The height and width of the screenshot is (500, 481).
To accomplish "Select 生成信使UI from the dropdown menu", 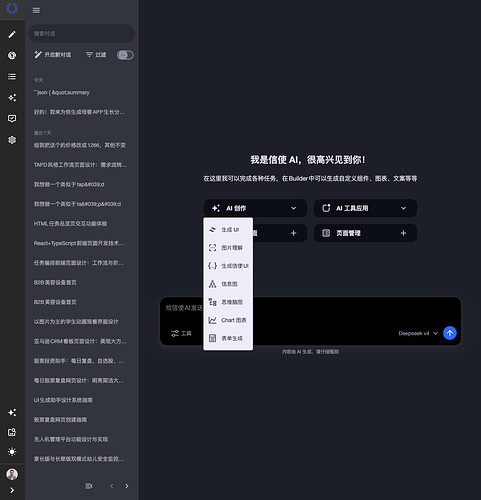I will 228,266.
